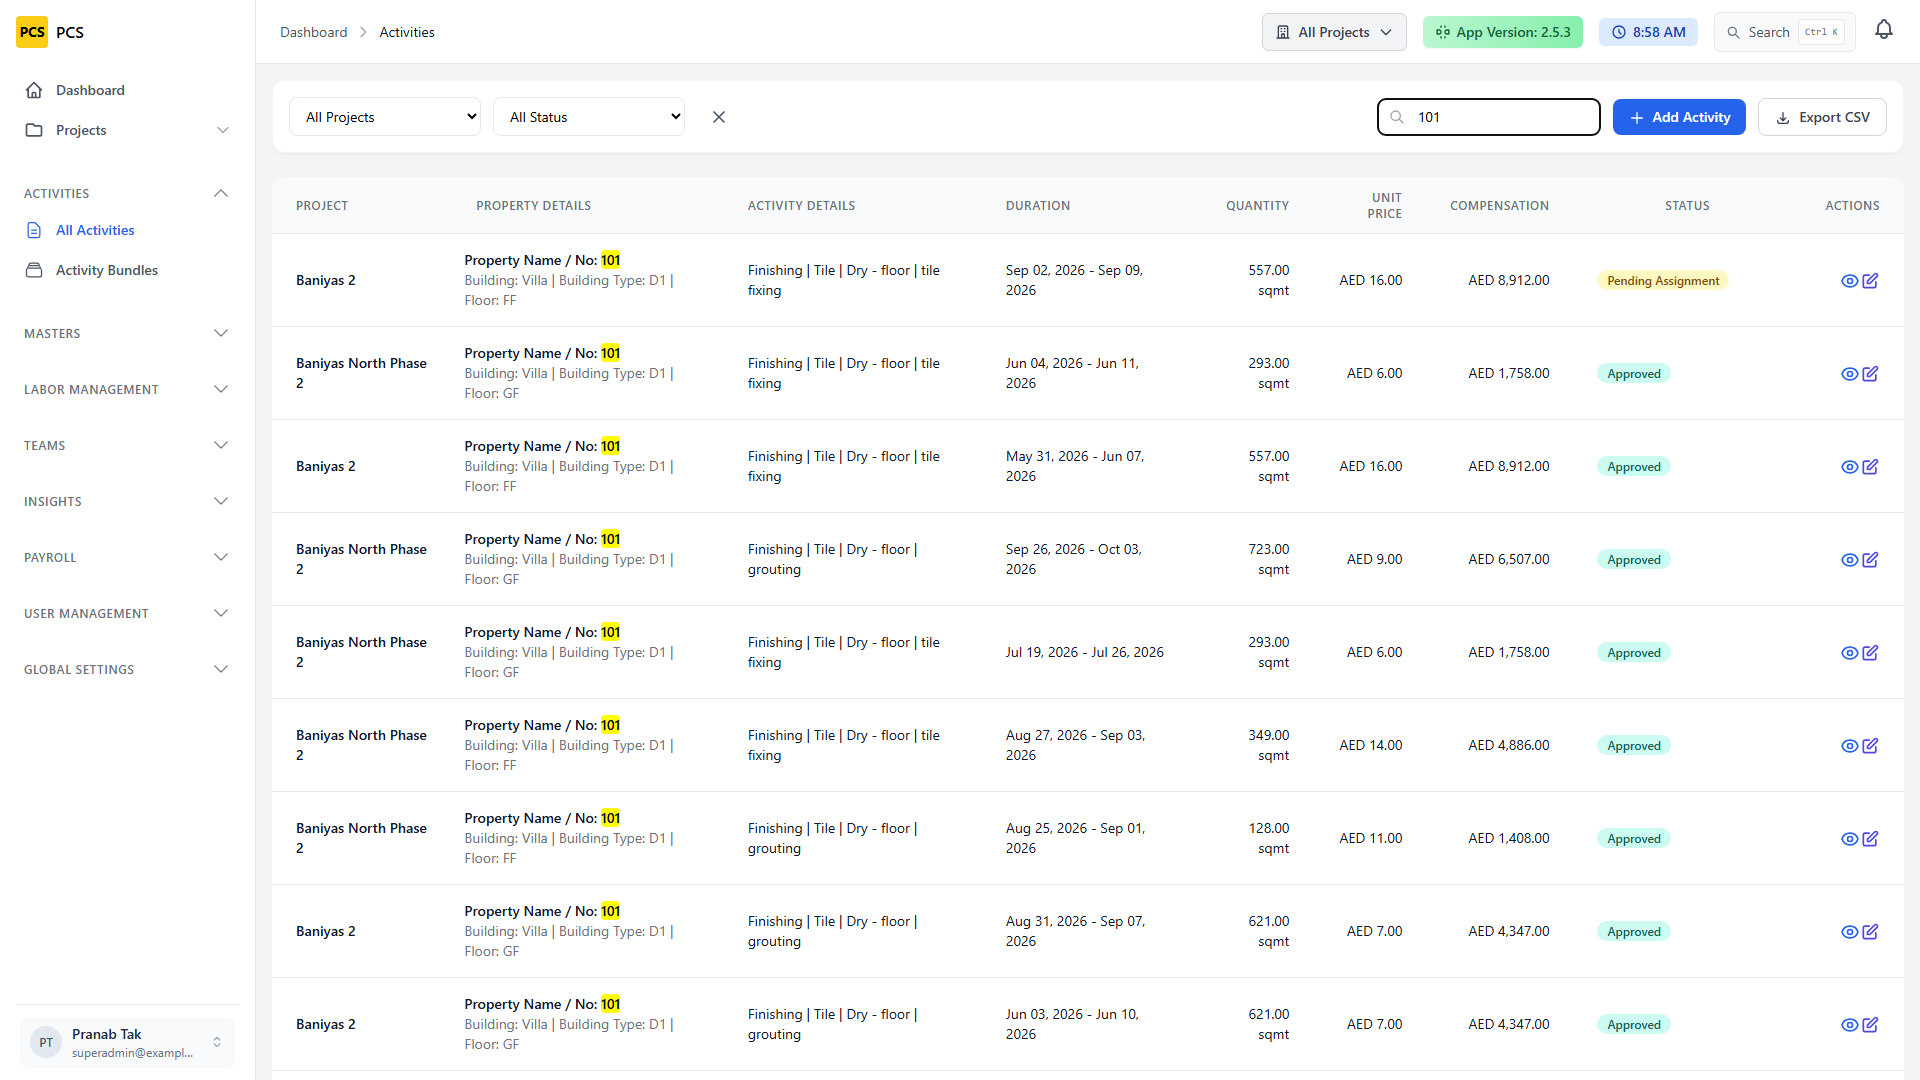Click Export CSV button
The width and height of the screenshot is (1920, 1080).
pos(1822,117)
